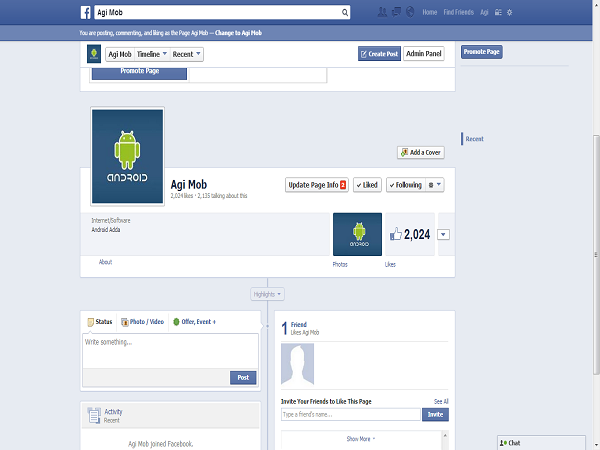Click Agi Mob page title text
The image size is (600, 450).
point(189,184)
